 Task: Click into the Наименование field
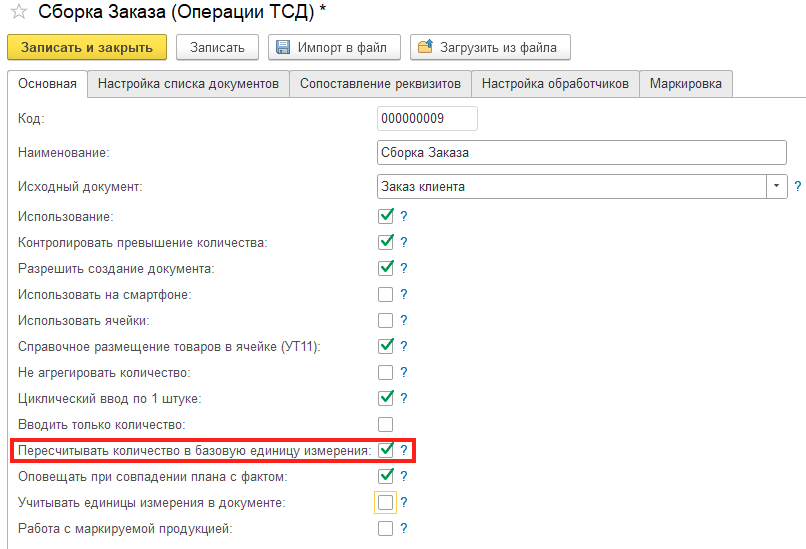(581, 153)
